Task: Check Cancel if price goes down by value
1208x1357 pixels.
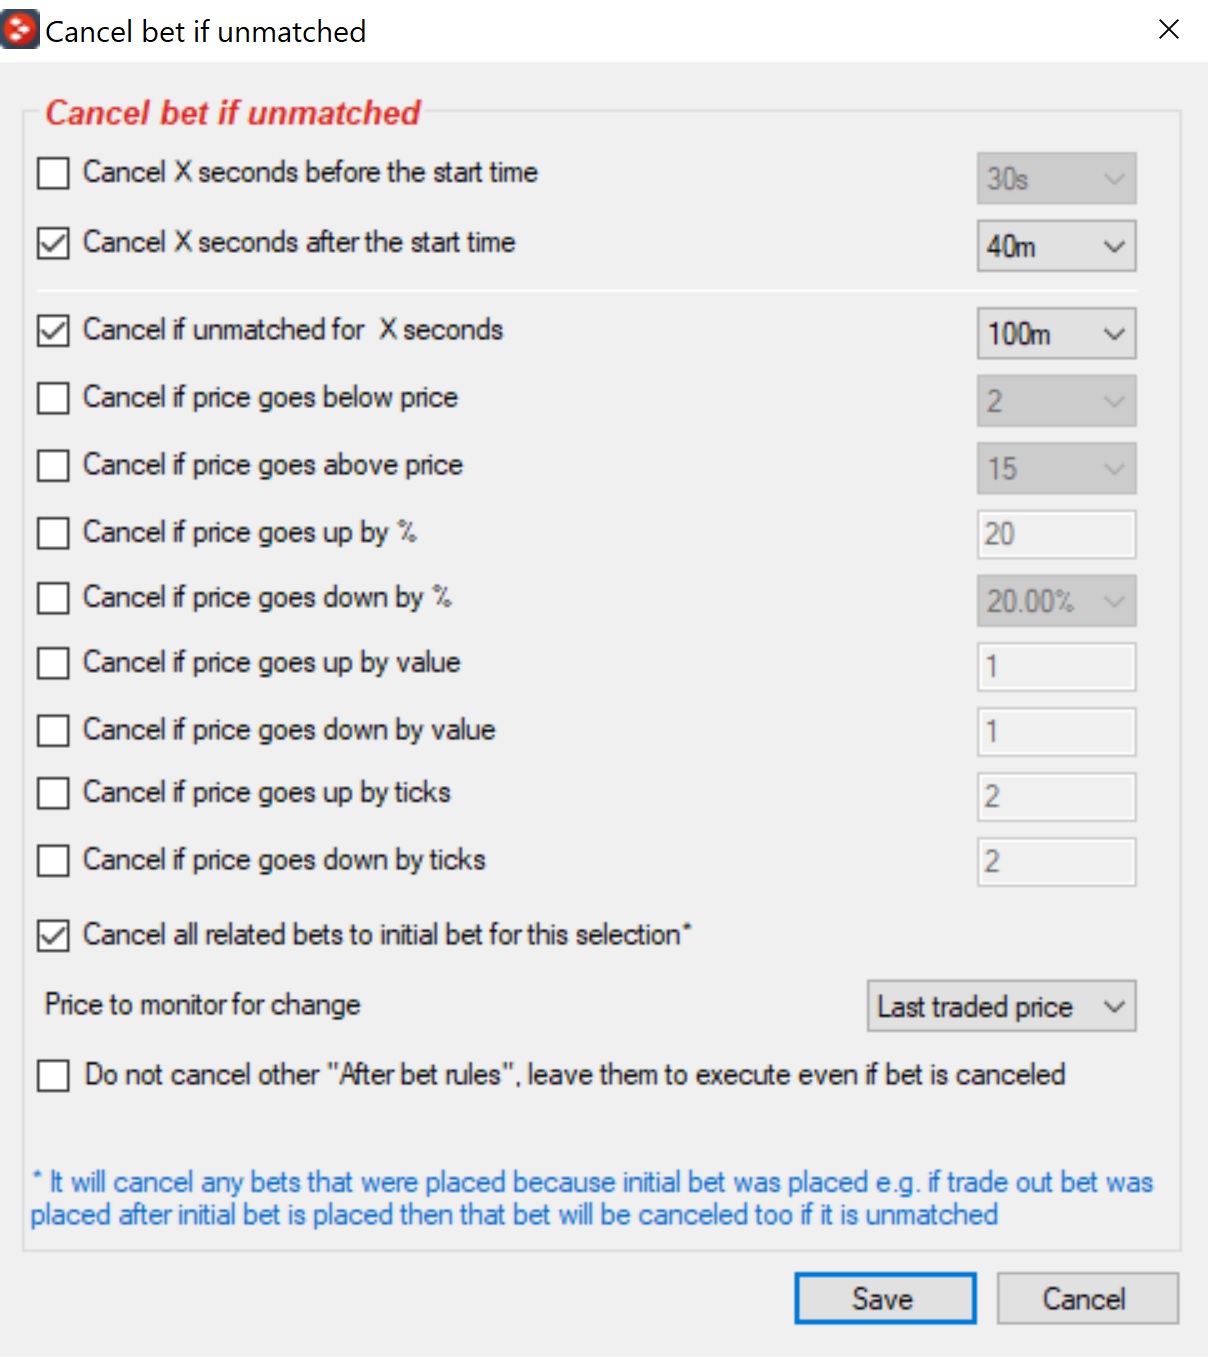Action: (x=53, y=730)
